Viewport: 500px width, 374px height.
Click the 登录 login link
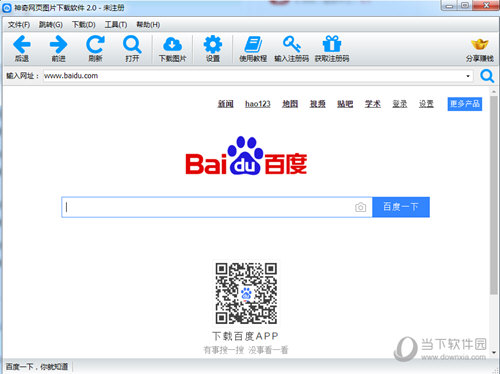pos(400,104)
